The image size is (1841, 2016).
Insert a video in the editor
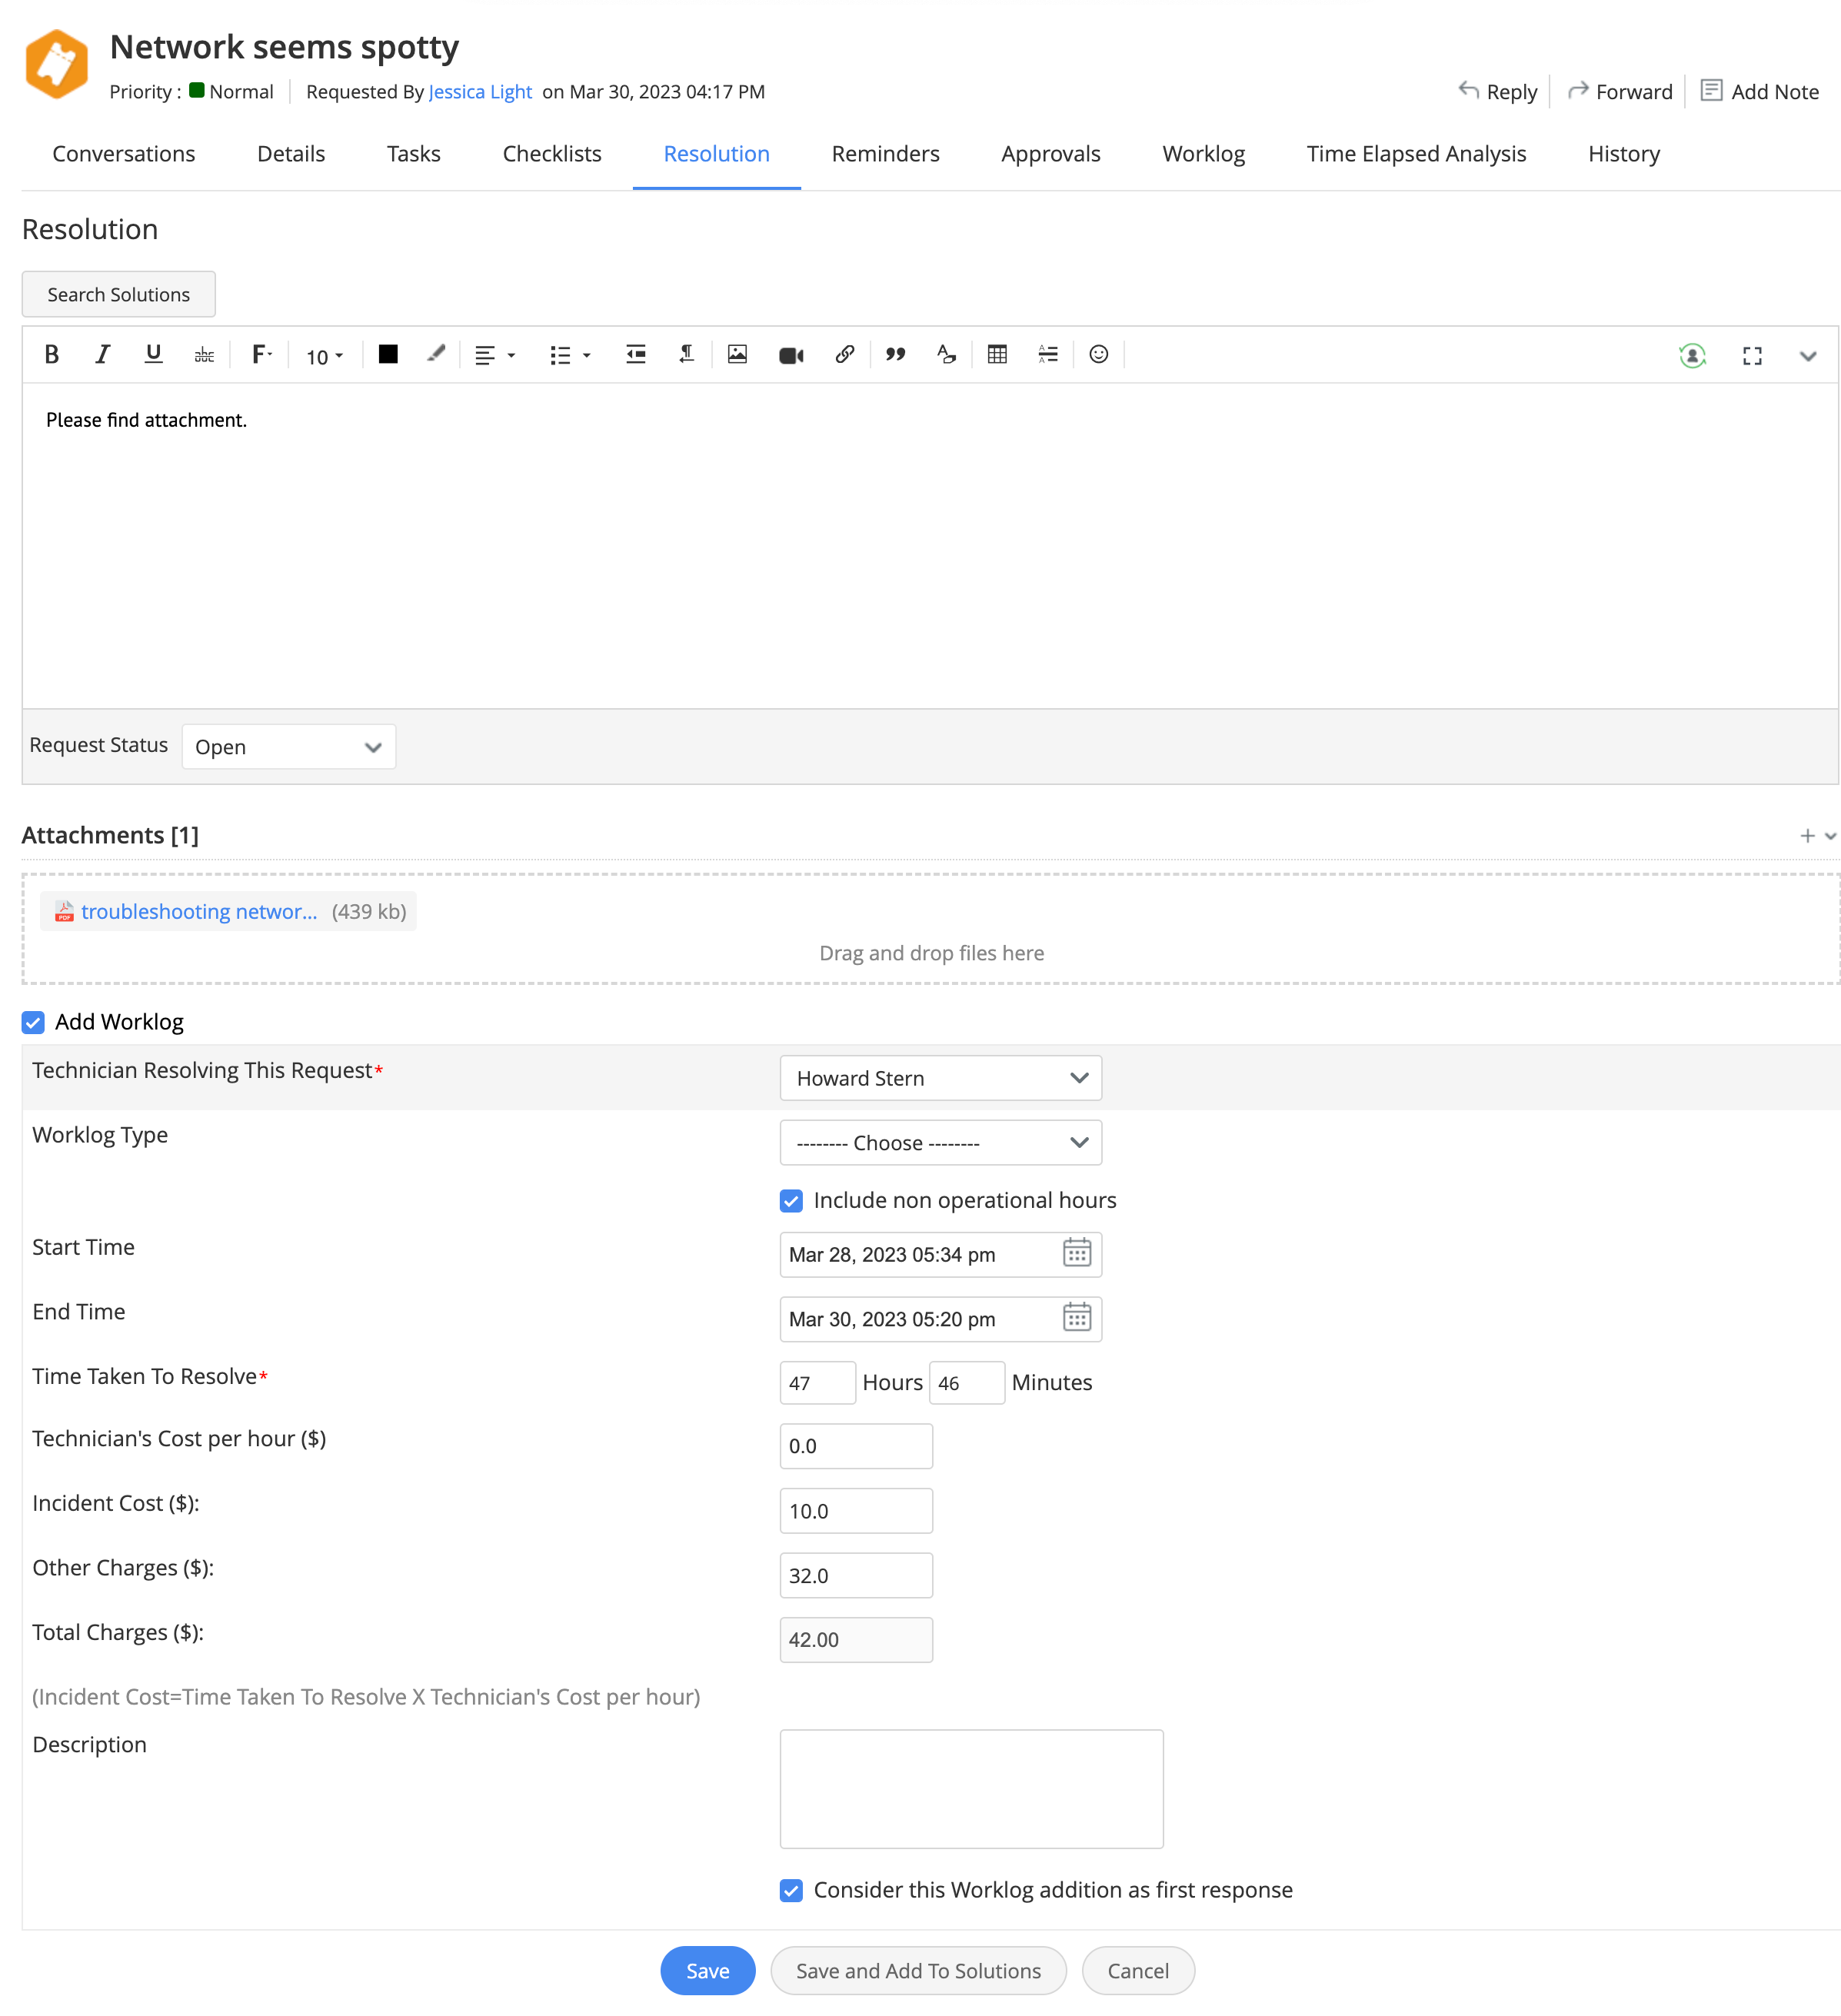[791, 355]
